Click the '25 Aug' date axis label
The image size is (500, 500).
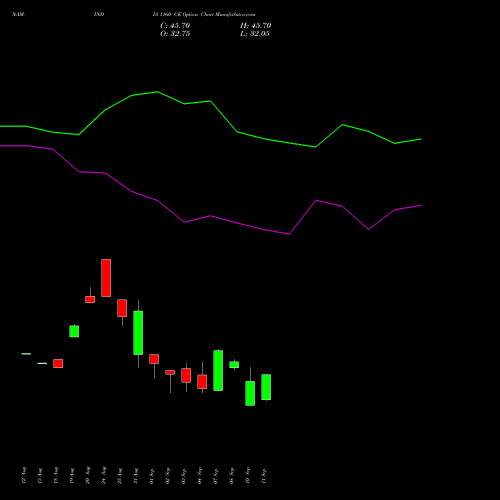[x=120, y=476]
